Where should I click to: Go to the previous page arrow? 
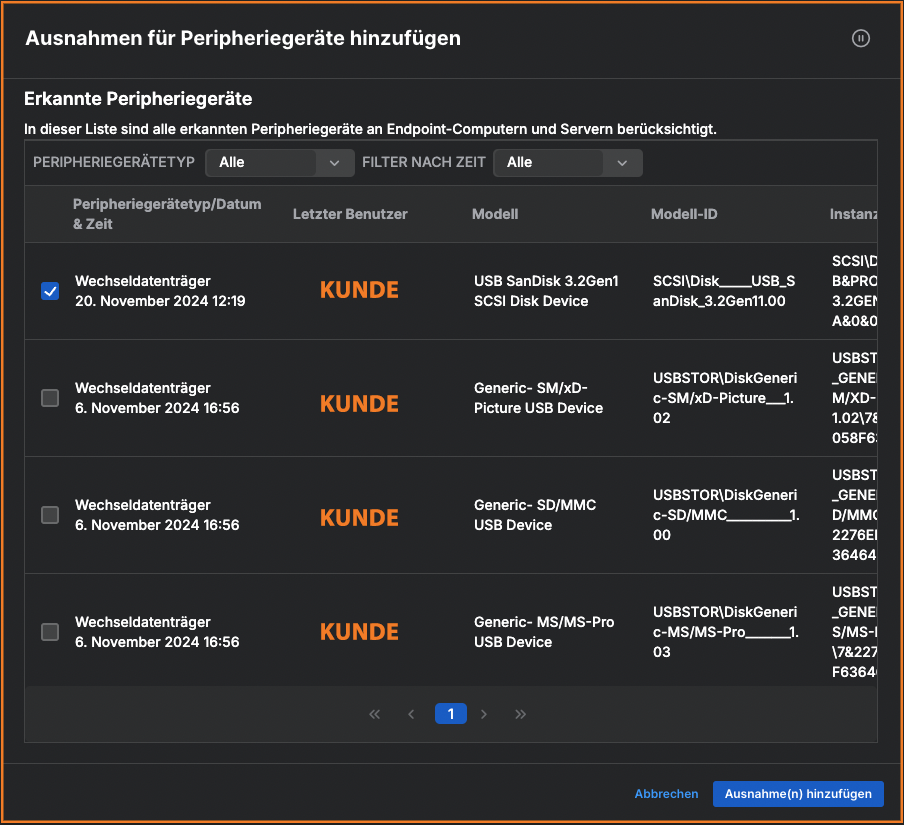coord(411,714)
